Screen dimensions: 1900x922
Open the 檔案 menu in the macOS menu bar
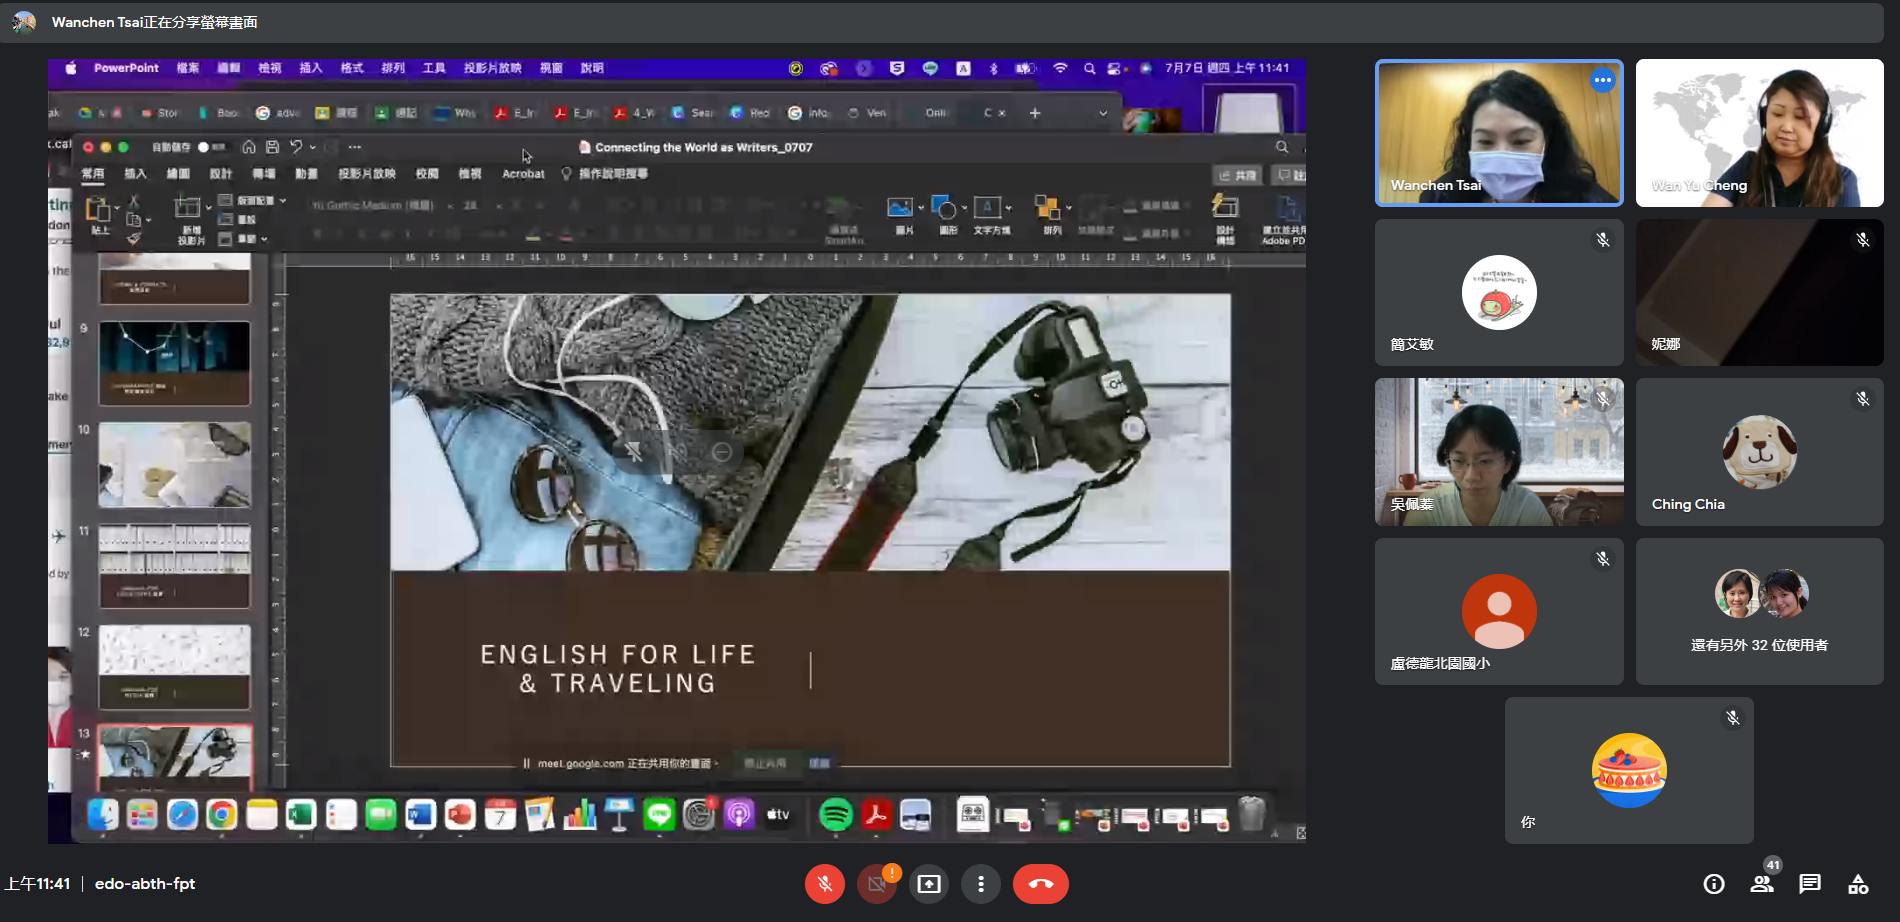point(188,68)
